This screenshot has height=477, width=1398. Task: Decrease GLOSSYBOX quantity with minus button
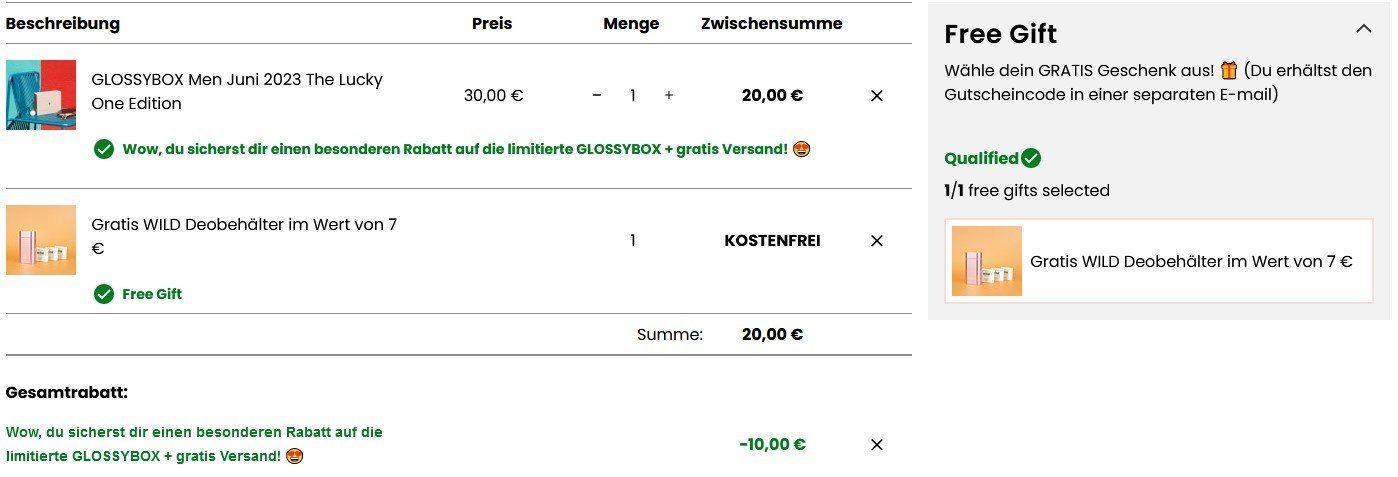tap(597, 96)
